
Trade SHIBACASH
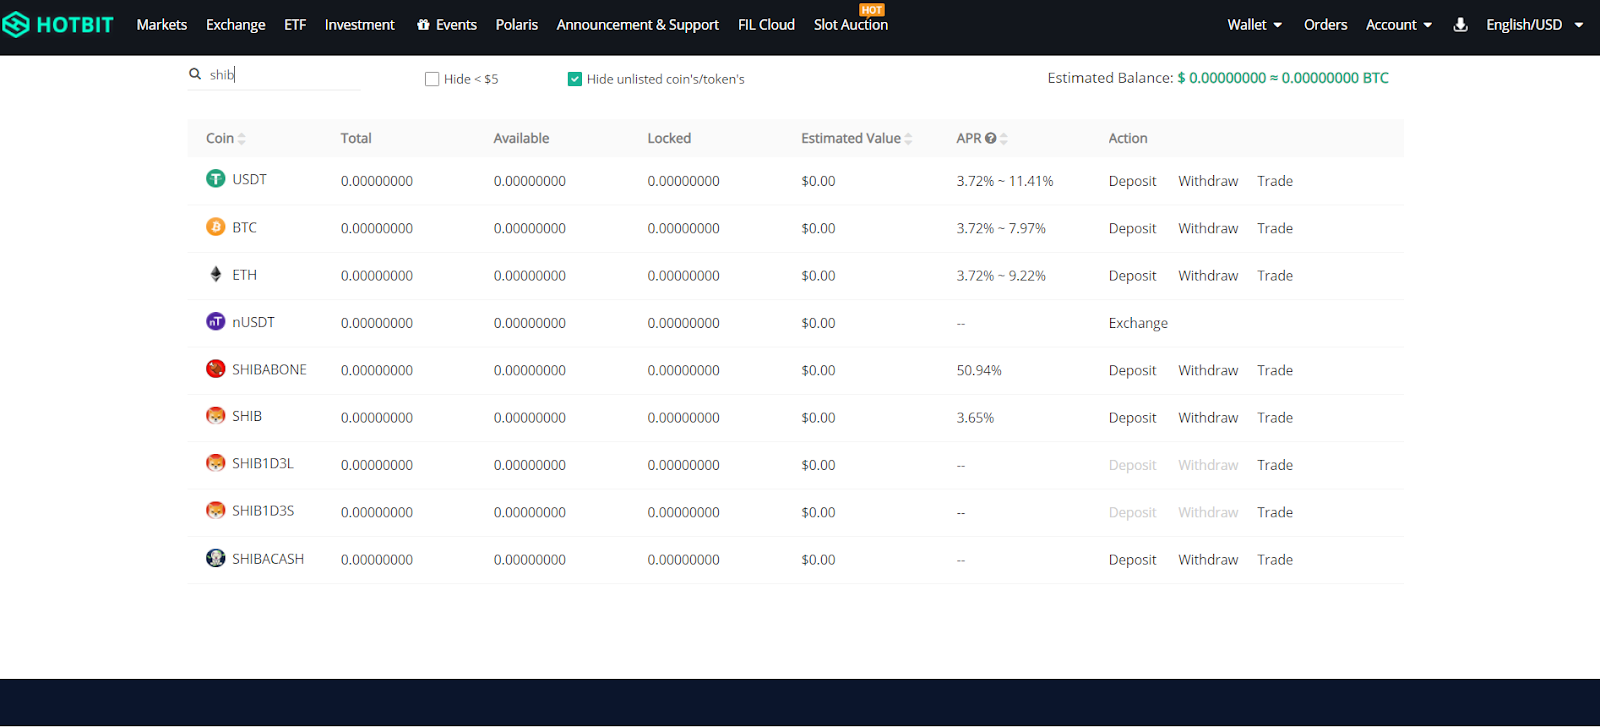1275,560
